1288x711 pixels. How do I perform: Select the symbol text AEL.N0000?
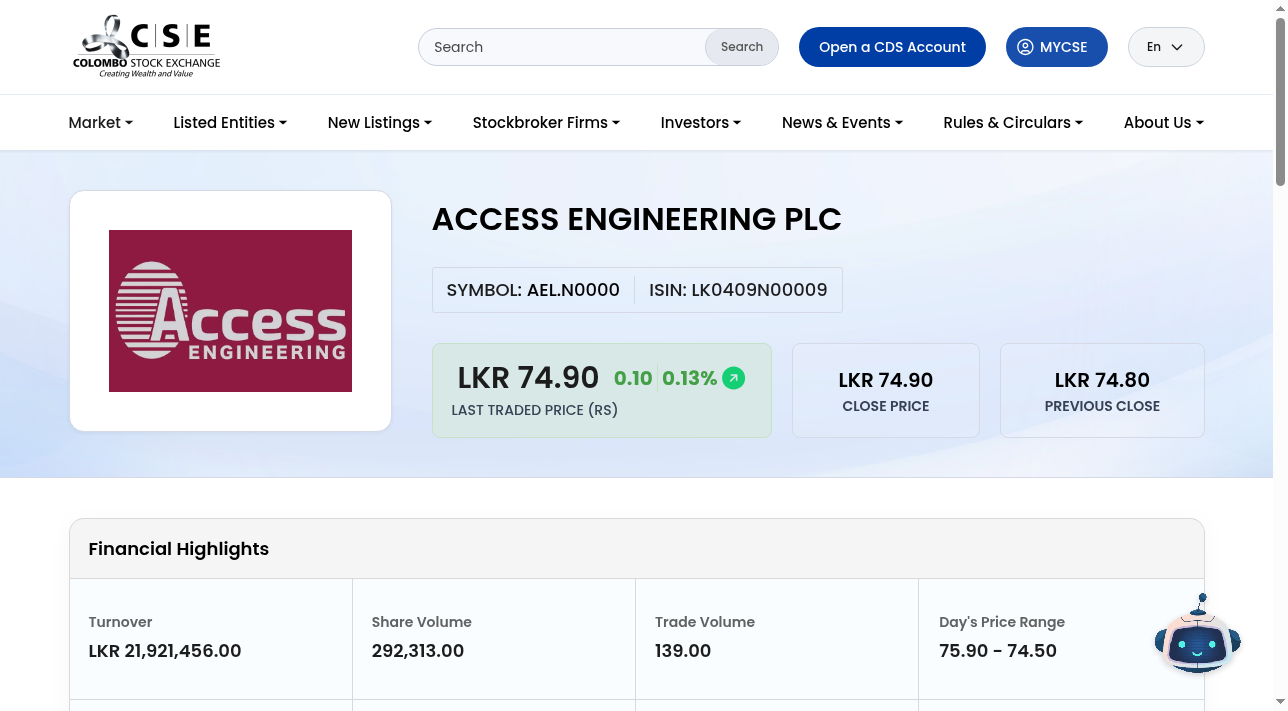tap(573, 290)
